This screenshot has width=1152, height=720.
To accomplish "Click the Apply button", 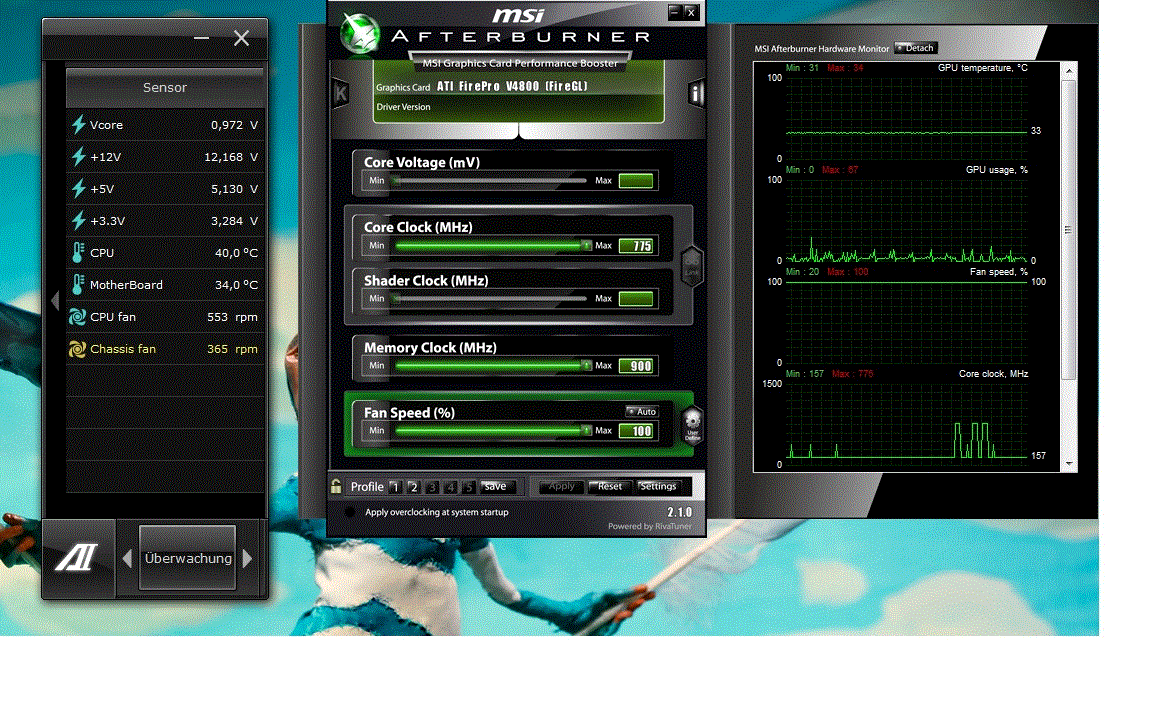I will [561, 486].
